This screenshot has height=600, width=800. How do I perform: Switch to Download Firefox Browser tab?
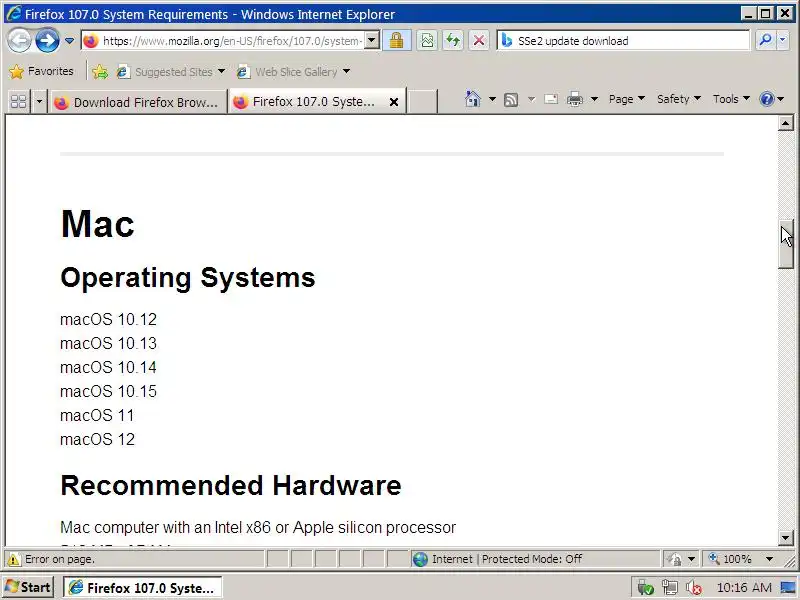coord(138,102)
